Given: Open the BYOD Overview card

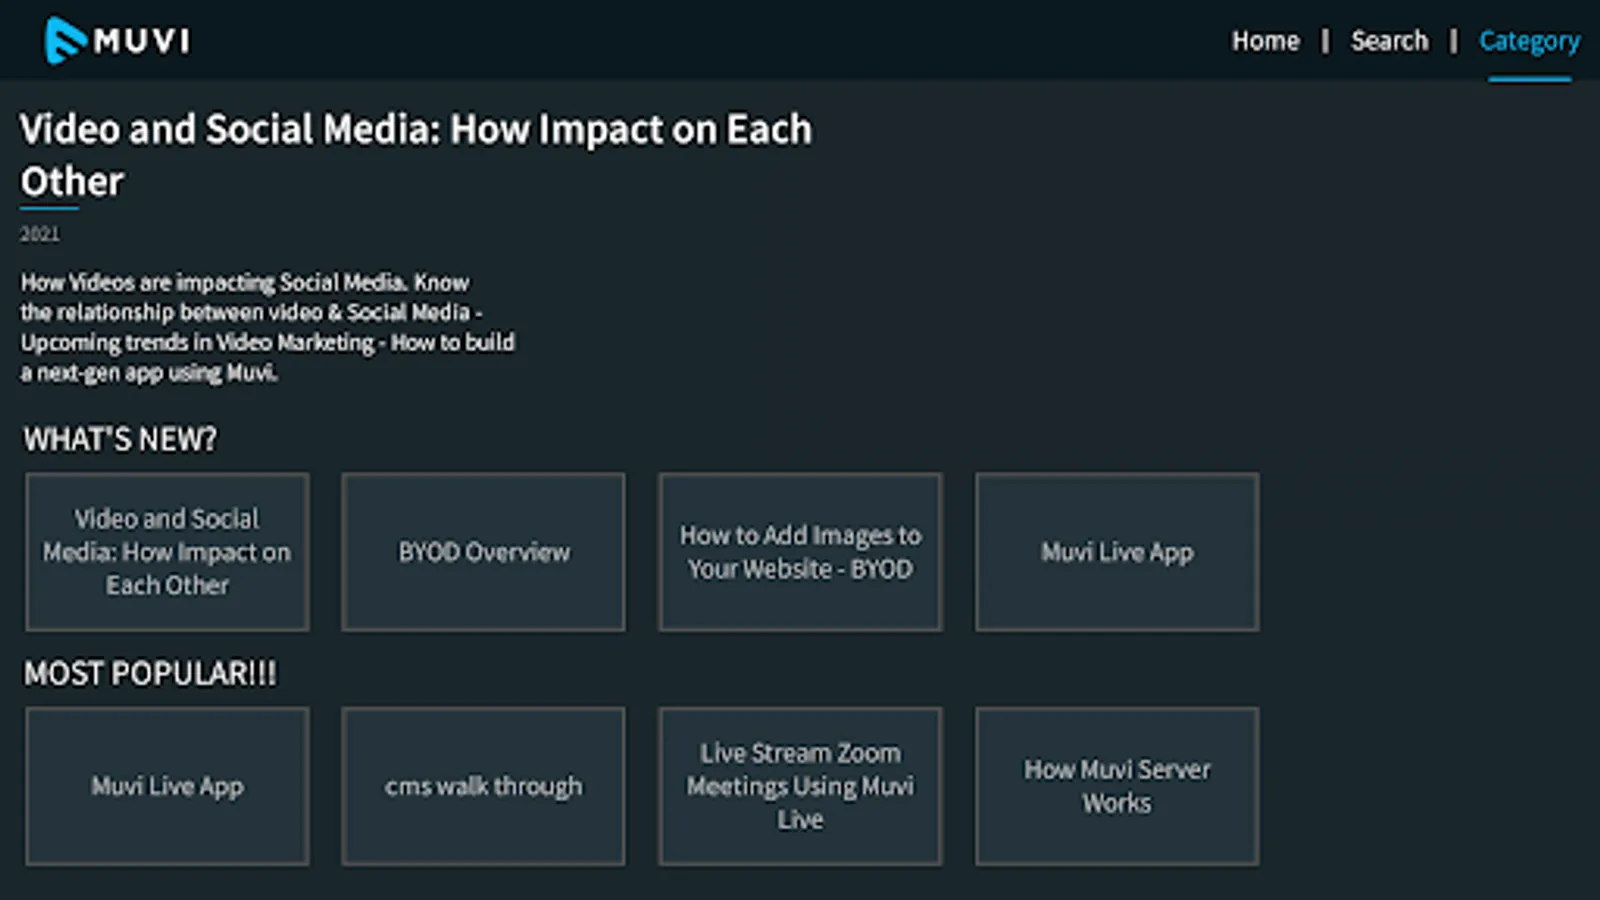Looking at the screenshot, I should 484,552.
